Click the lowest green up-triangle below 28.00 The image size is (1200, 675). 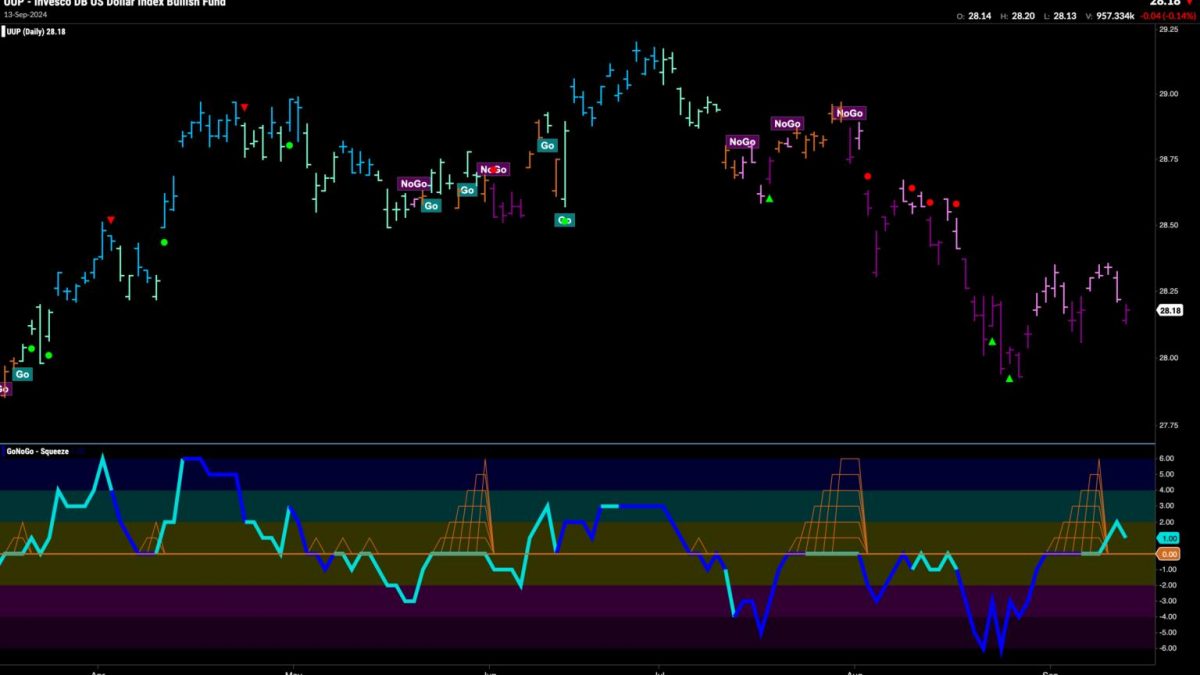pos(1009,378)
